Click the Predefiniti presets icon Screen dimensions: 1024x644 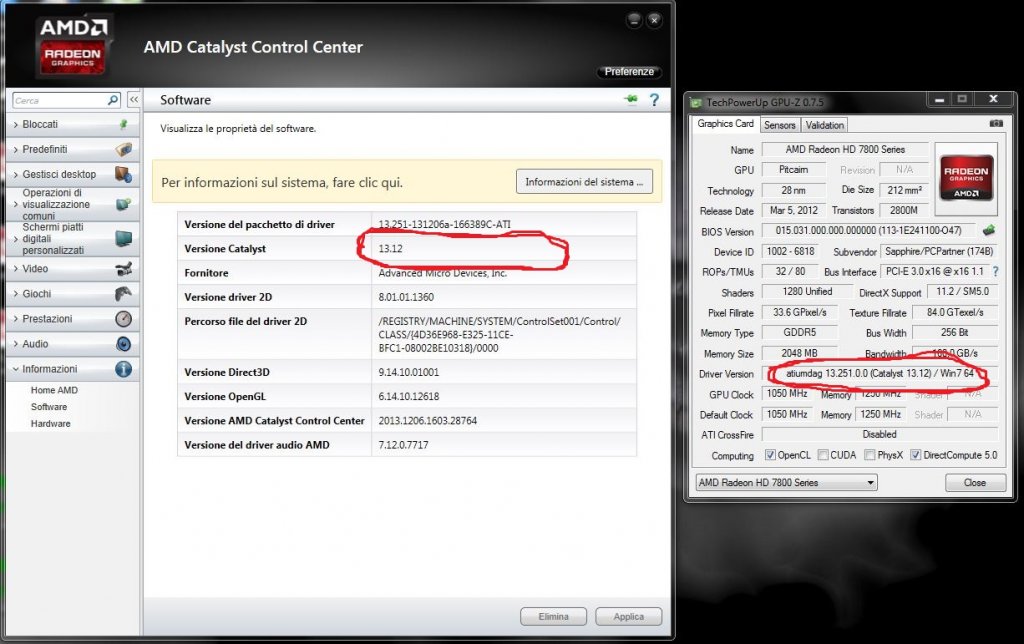123,150
